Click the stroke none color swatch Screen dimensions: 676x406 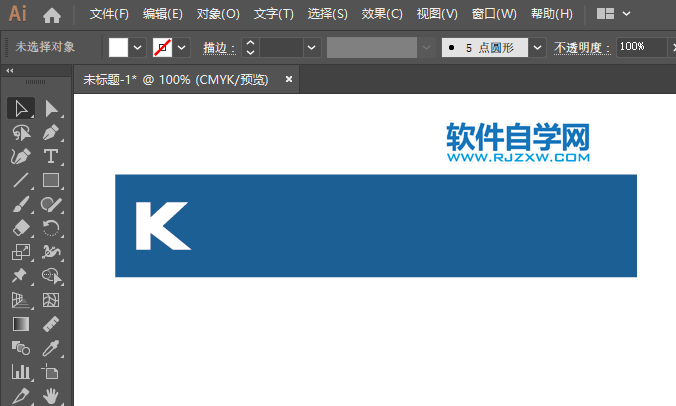pyautogui.click(x=163, y=47)
